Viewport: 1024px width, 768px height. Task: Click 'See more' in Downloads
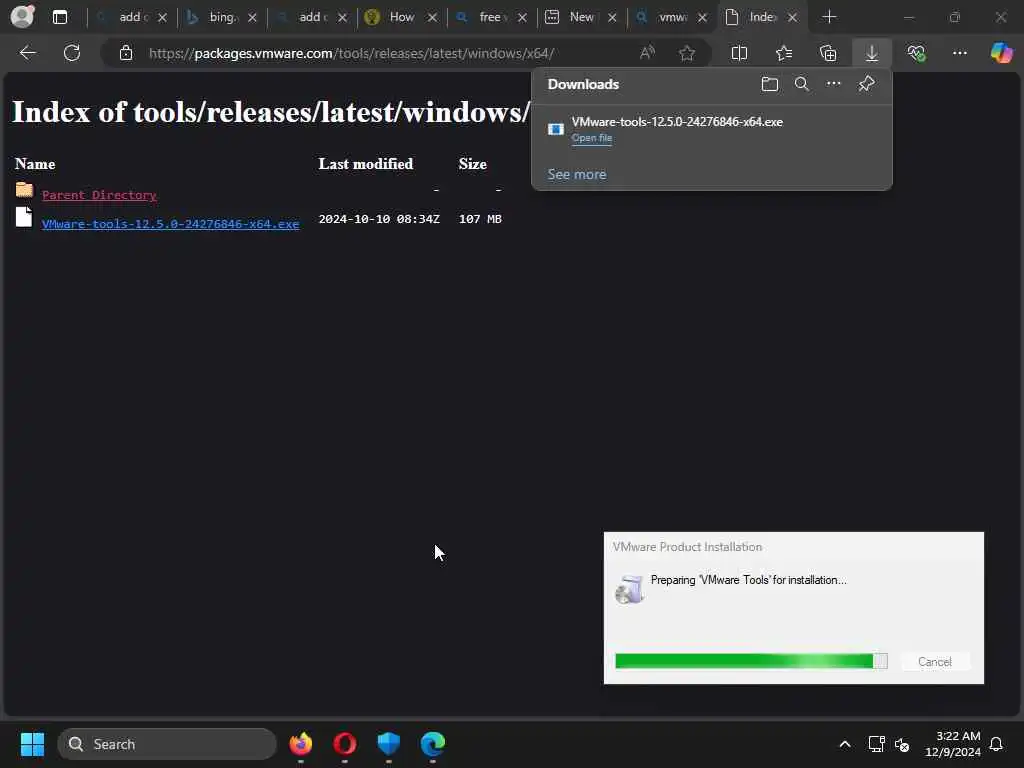pos(577,174)
